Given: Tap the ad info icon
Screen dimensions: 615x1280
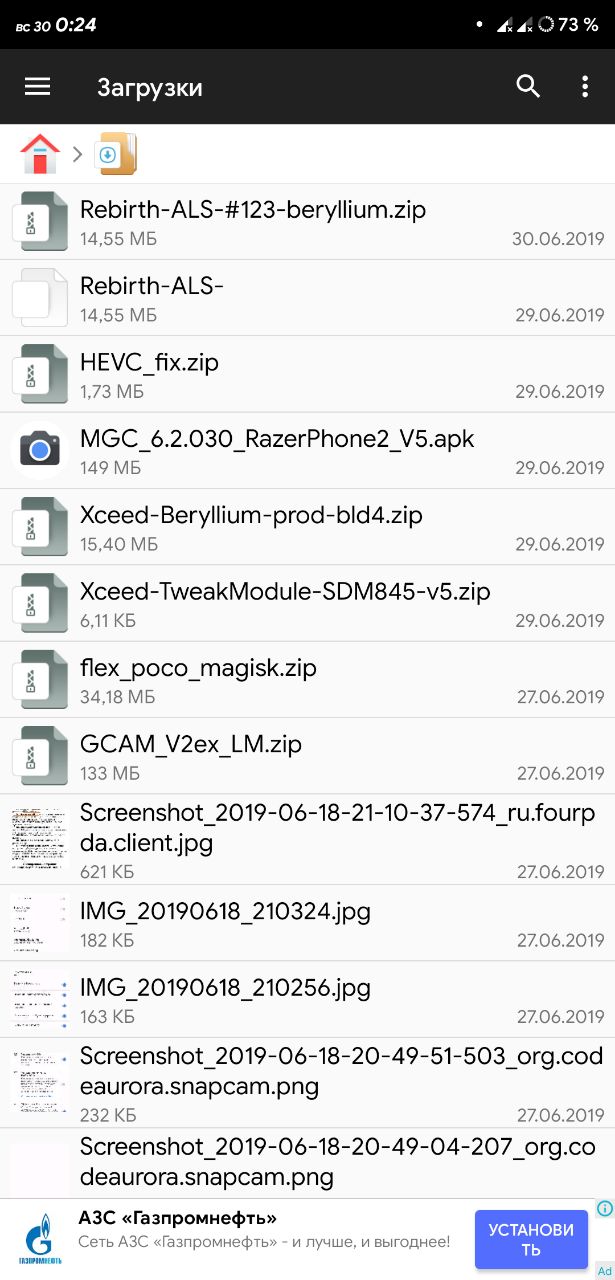Looking at the screenshot, I should 604,1208.
